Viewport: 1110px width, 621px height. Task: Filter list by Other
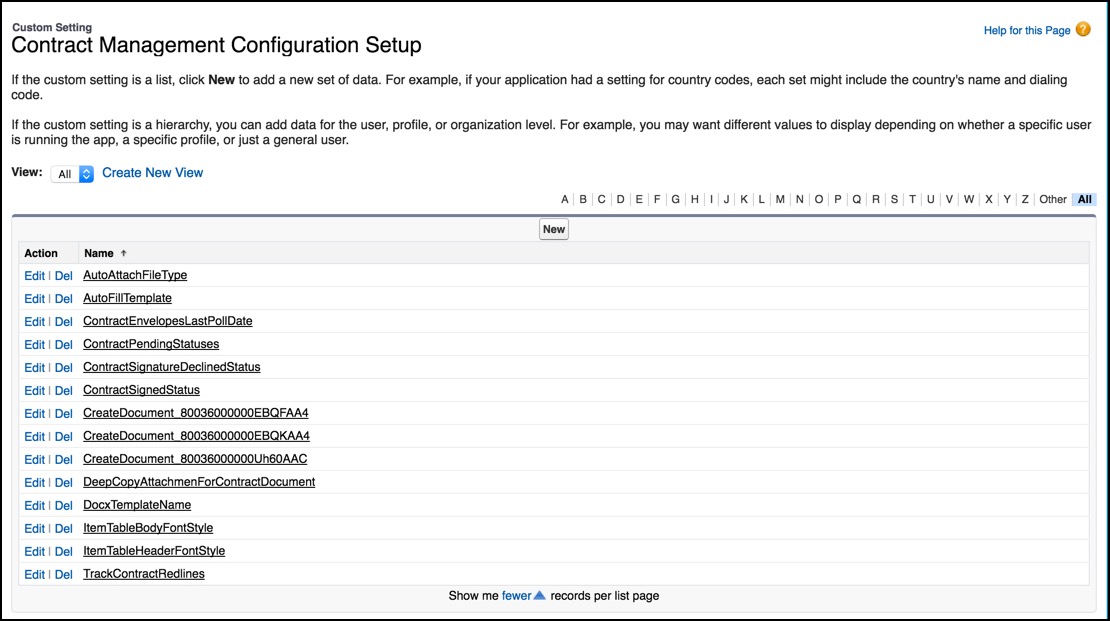1053,199
